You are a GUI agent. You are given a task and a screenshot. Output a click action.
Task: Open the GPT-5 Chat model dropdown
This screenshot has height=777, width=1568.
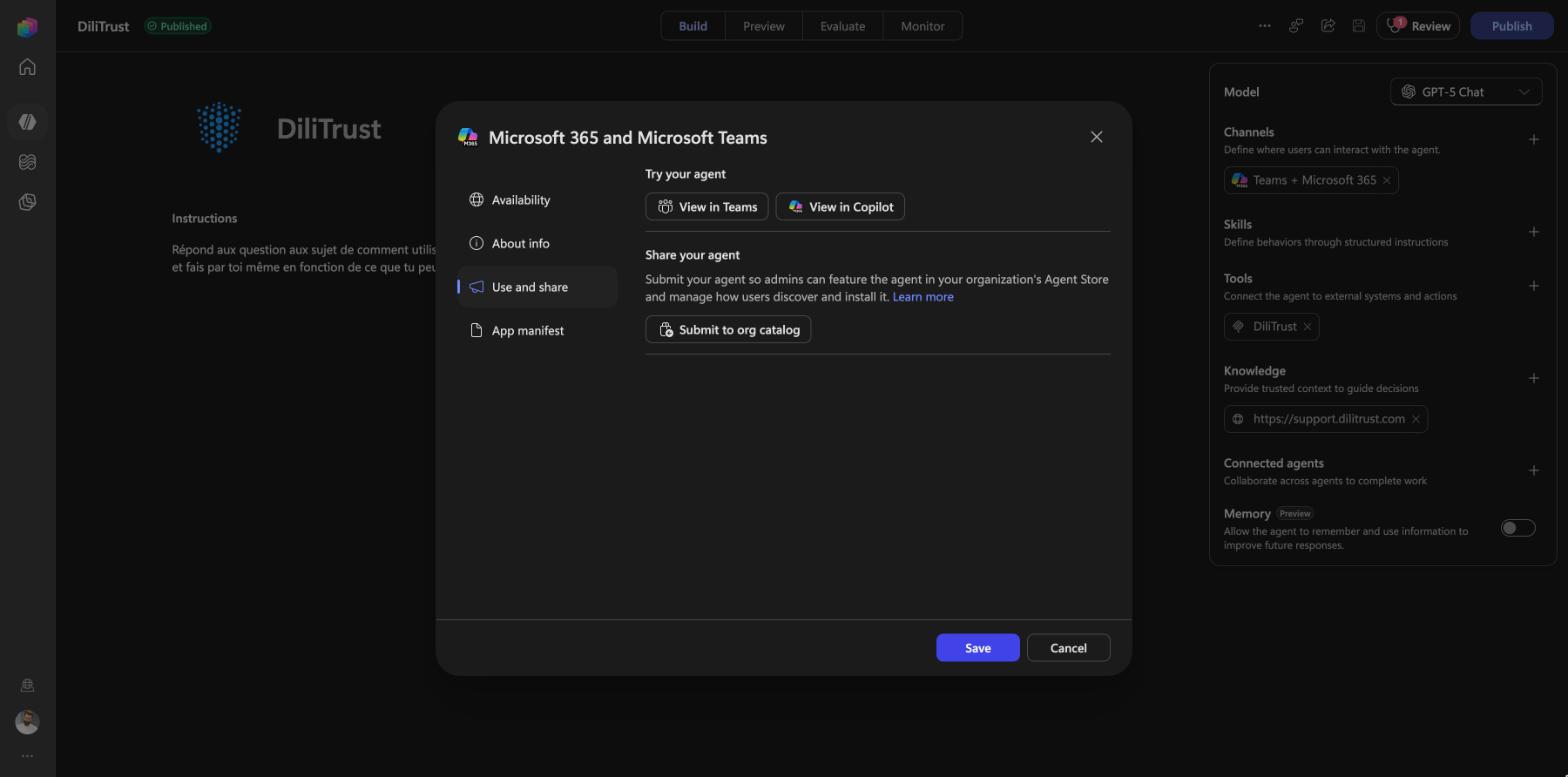[x=1466, y=92]
